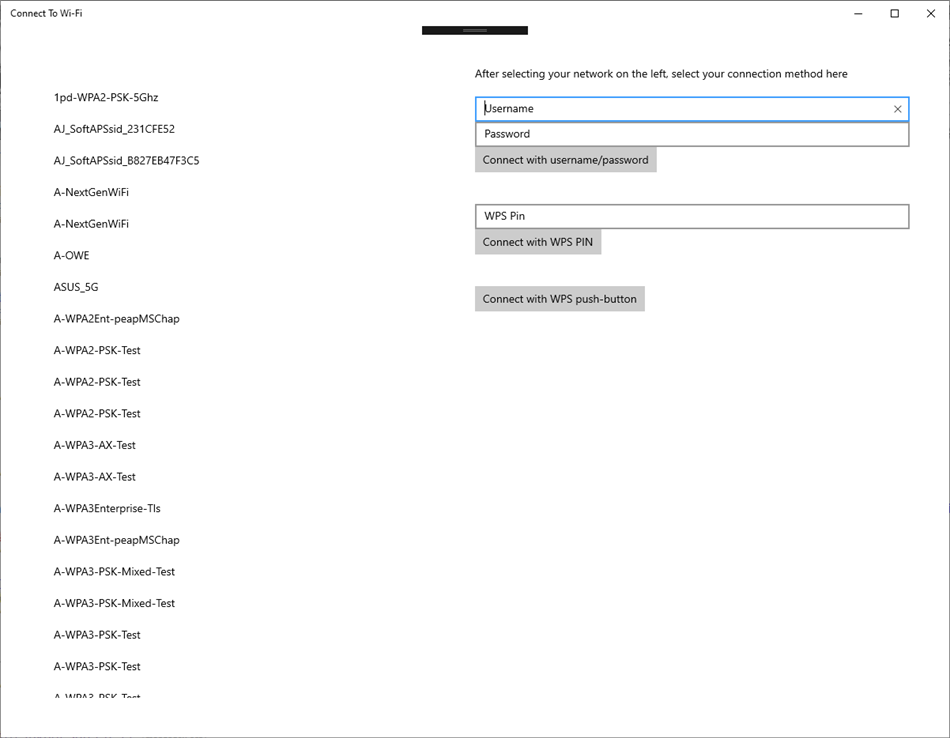Select the A-WPA3-PSK-Test network

coord(97,634)
